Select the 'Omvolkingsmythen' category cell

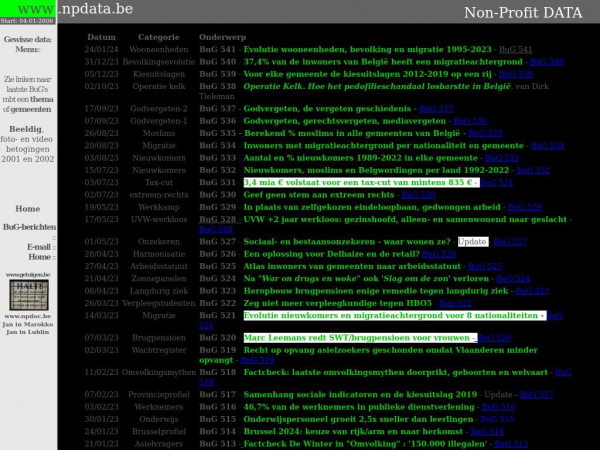tap(159, 372)
